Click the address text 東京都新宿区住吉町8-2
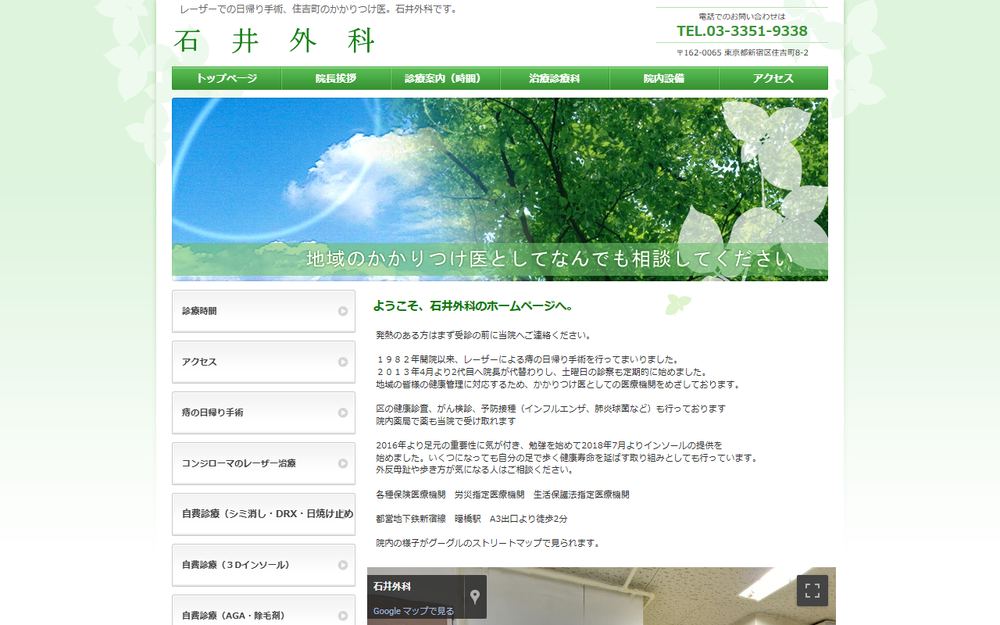The image size is (1000, 625). click(766, 53)
